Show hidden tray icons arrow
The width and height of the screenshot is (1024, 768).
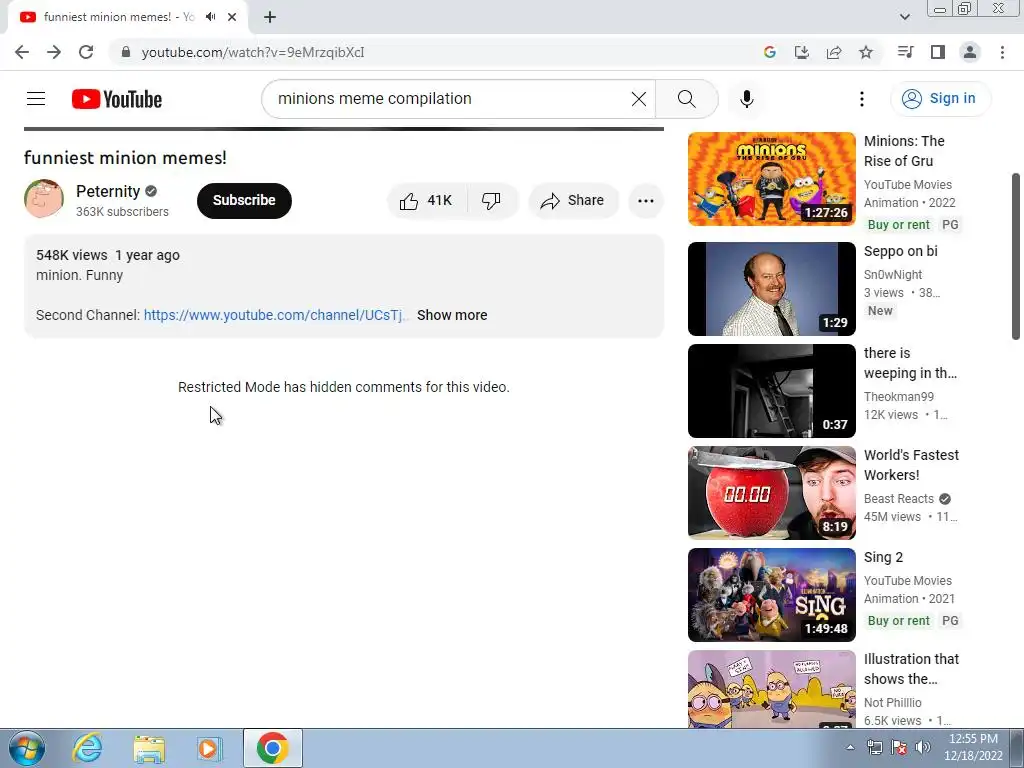[850, 748]
